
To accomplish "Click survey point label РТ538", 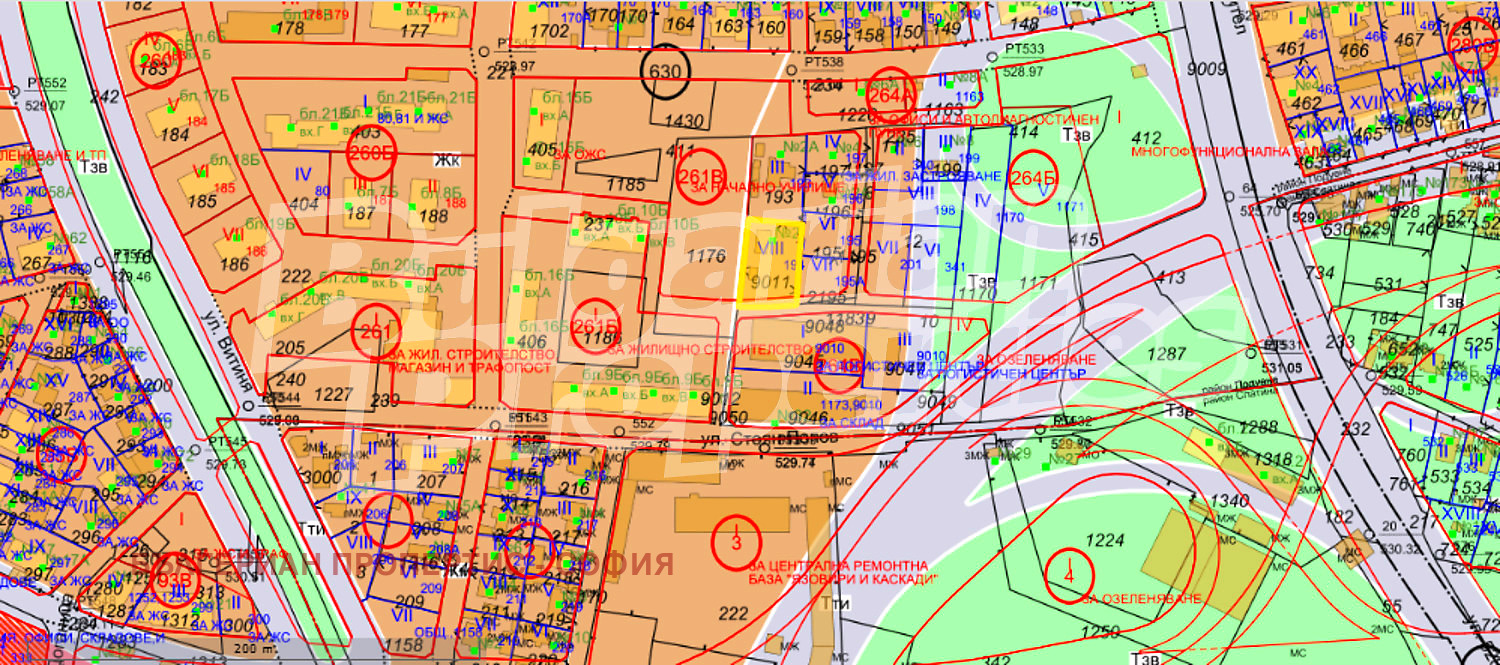I will coord(823,61).
